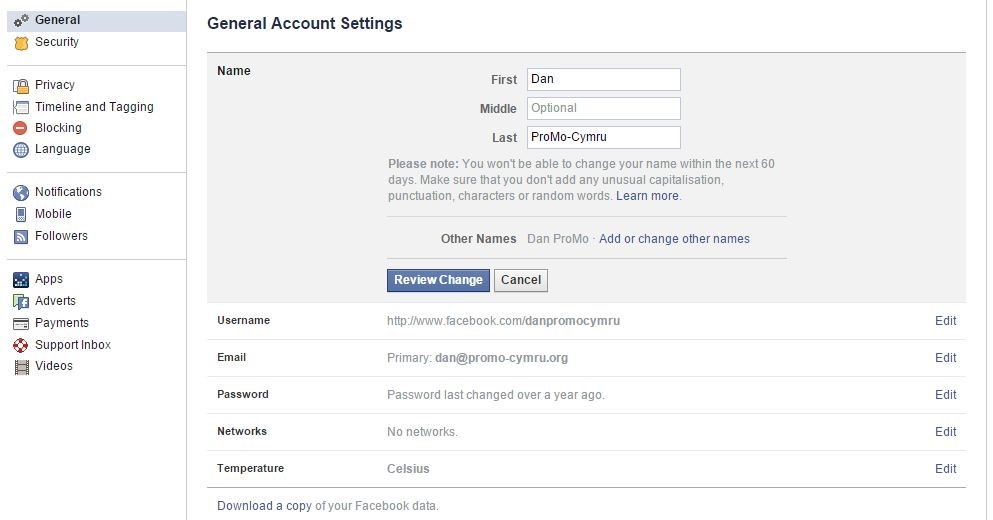This screenshot has width=993, height=520.
Task: Click the Privacy padlock icon
Action: pos(21,86)
